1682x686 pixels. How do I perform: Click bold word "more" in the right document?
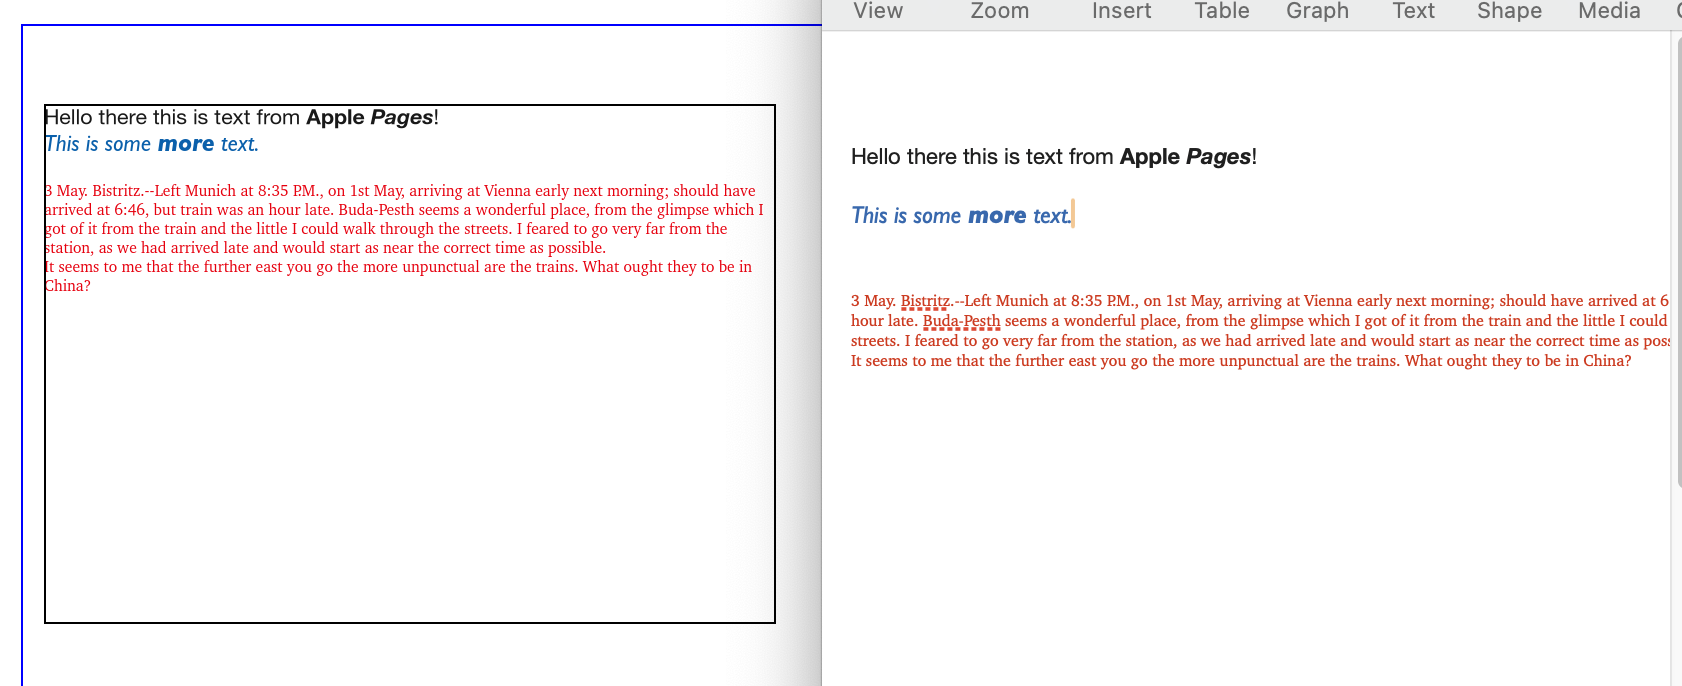[997, 216]
